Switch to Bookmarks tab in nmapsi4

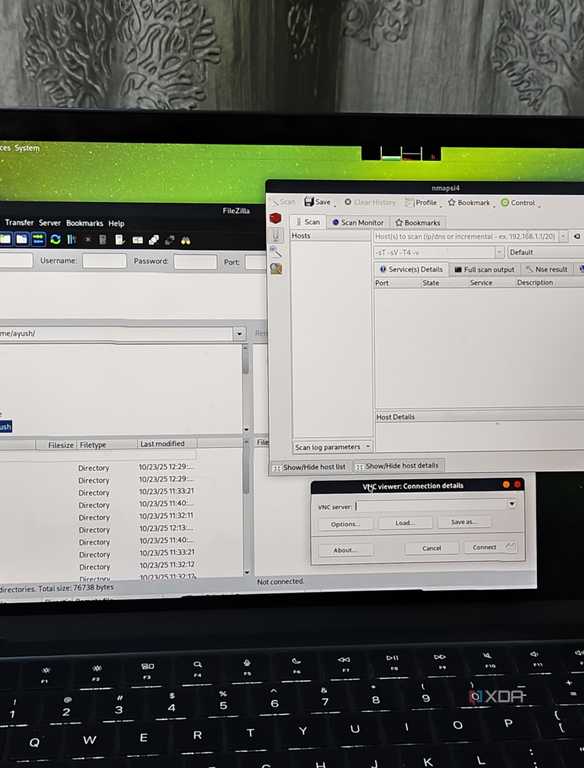click(417, 223)
